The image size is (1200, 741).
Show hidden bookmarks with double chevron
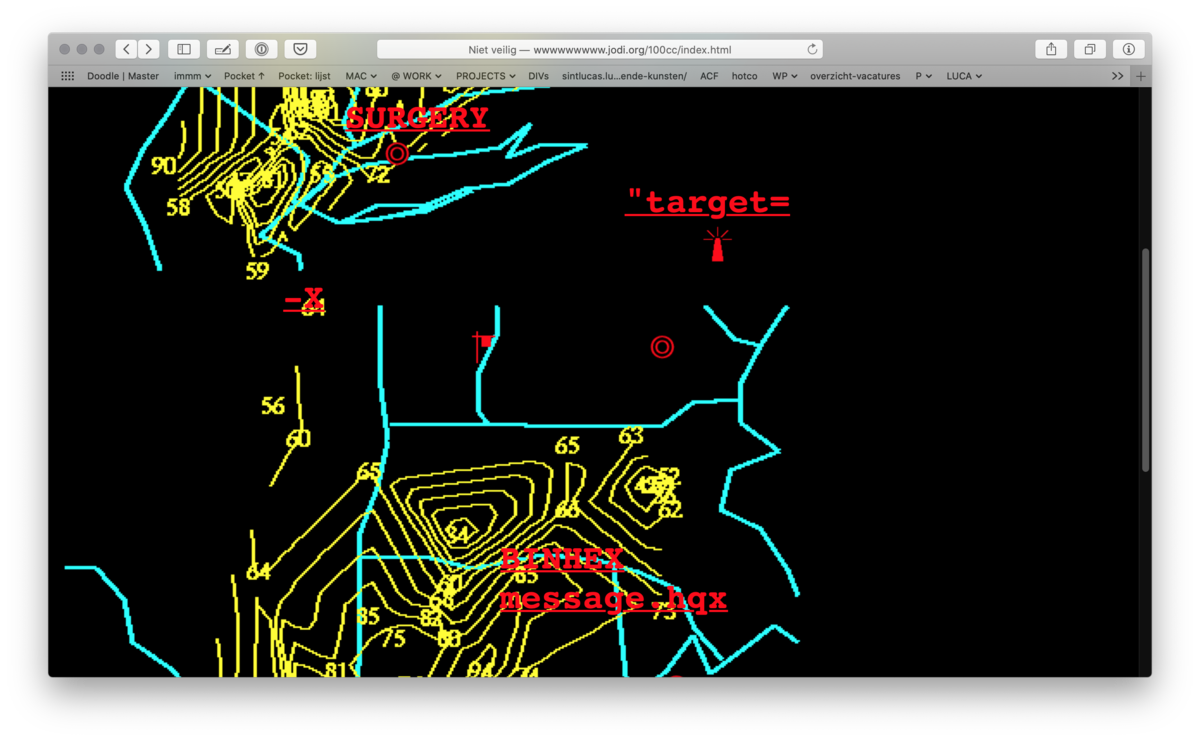(x=1117, y=76)
